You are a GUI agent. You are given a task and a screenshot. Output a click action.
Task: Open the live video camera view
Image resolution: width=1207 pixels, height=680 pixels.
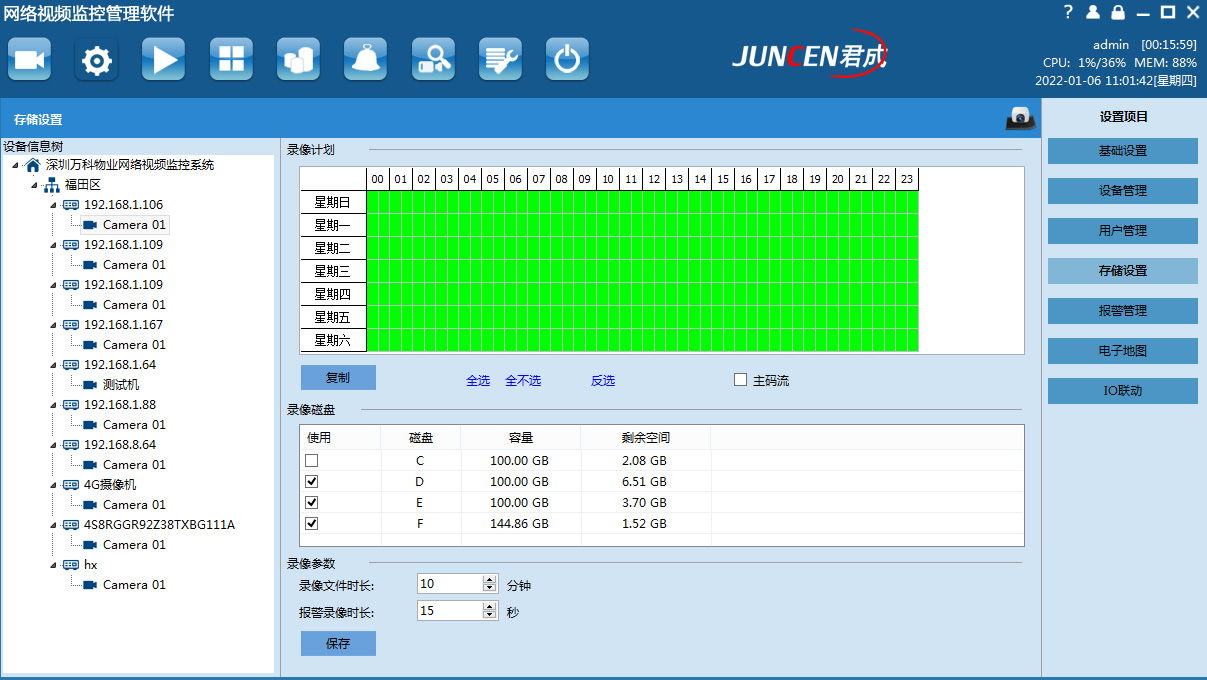click(29, 60)
